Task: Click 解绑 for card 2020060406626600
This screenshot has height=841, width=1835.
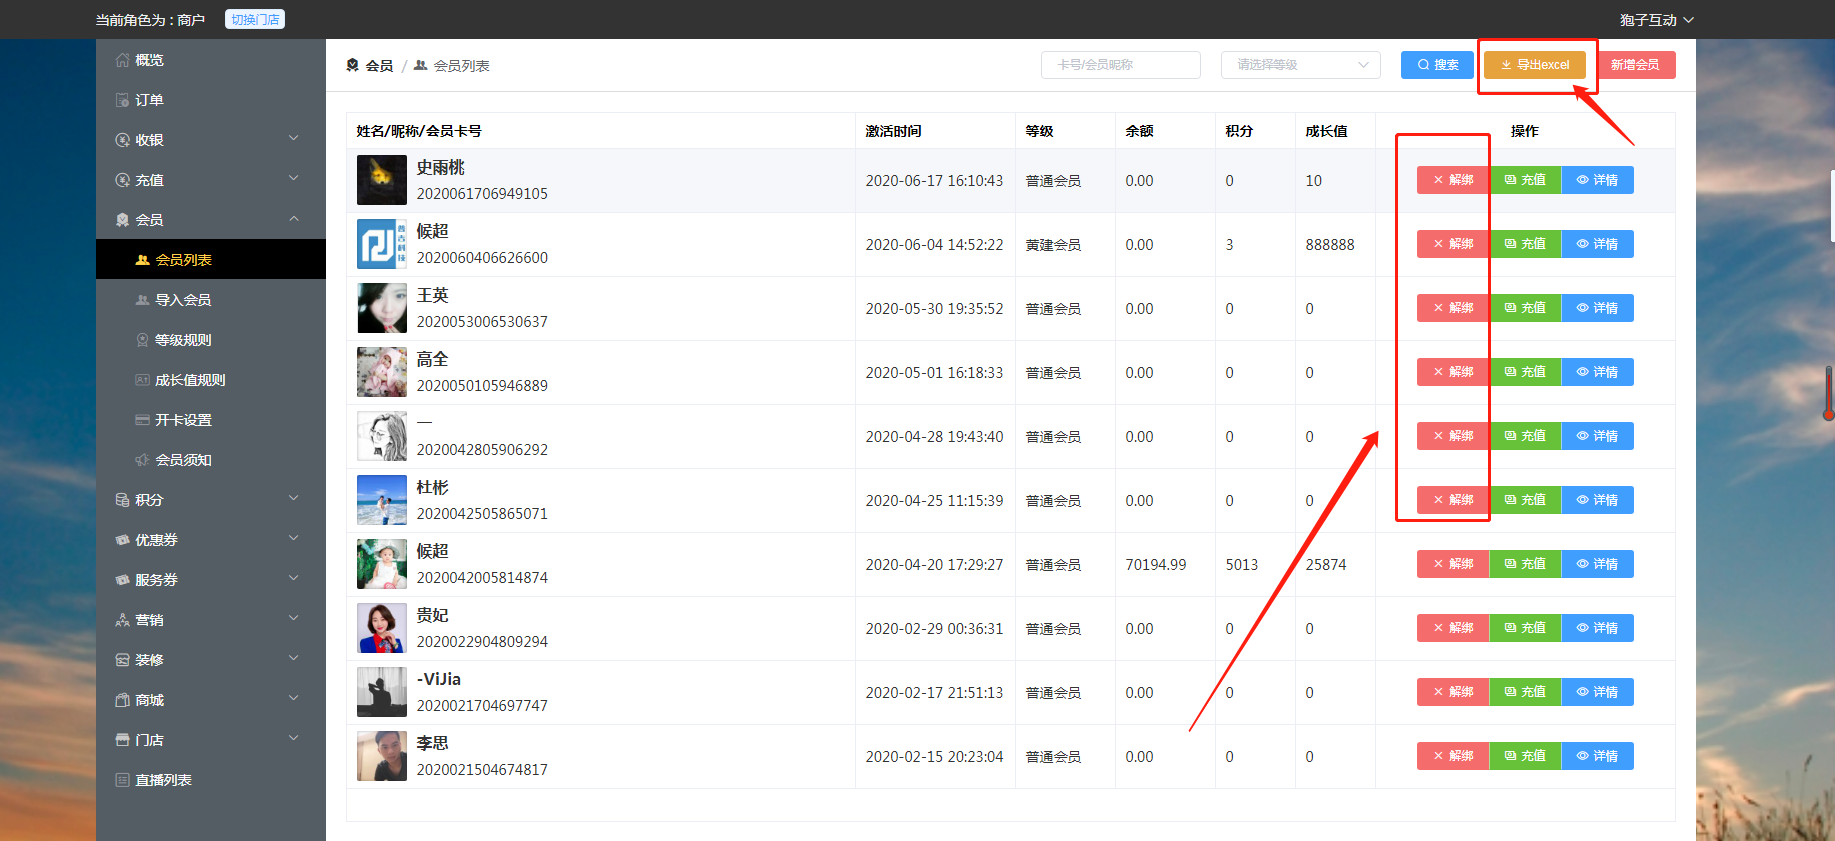Action: click(x=1453, y=244)
